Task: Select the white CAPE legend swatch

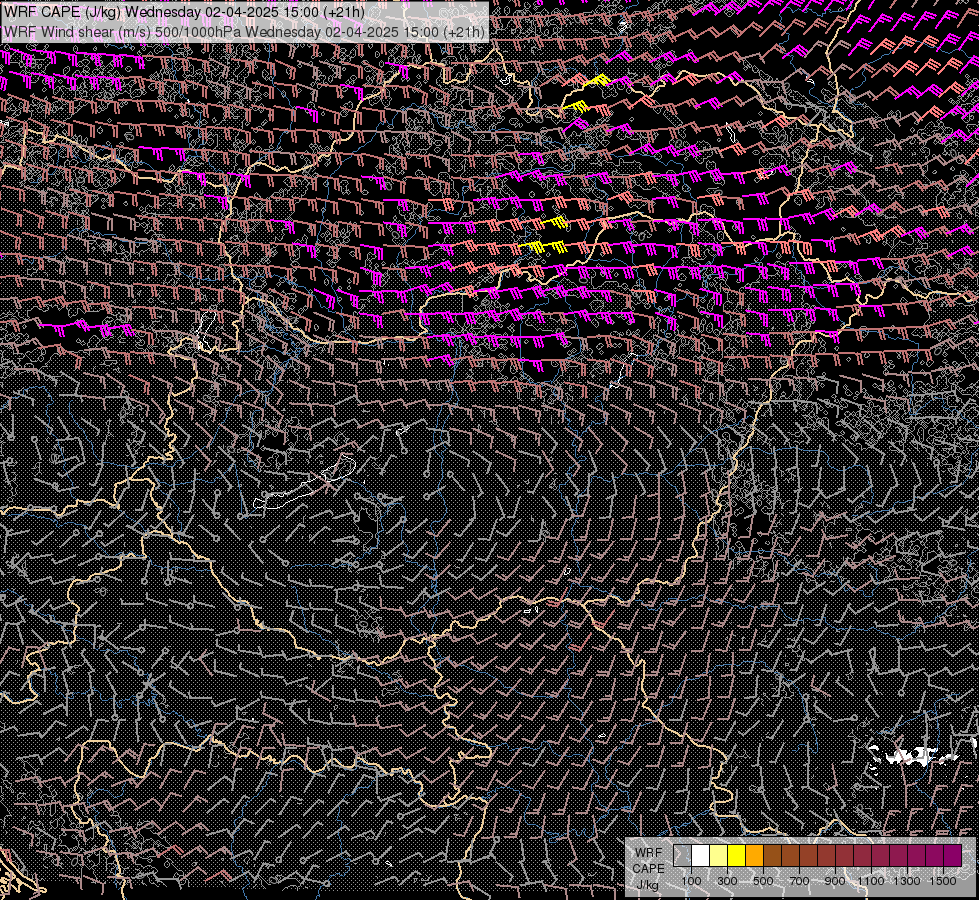Action: (701, 855)
